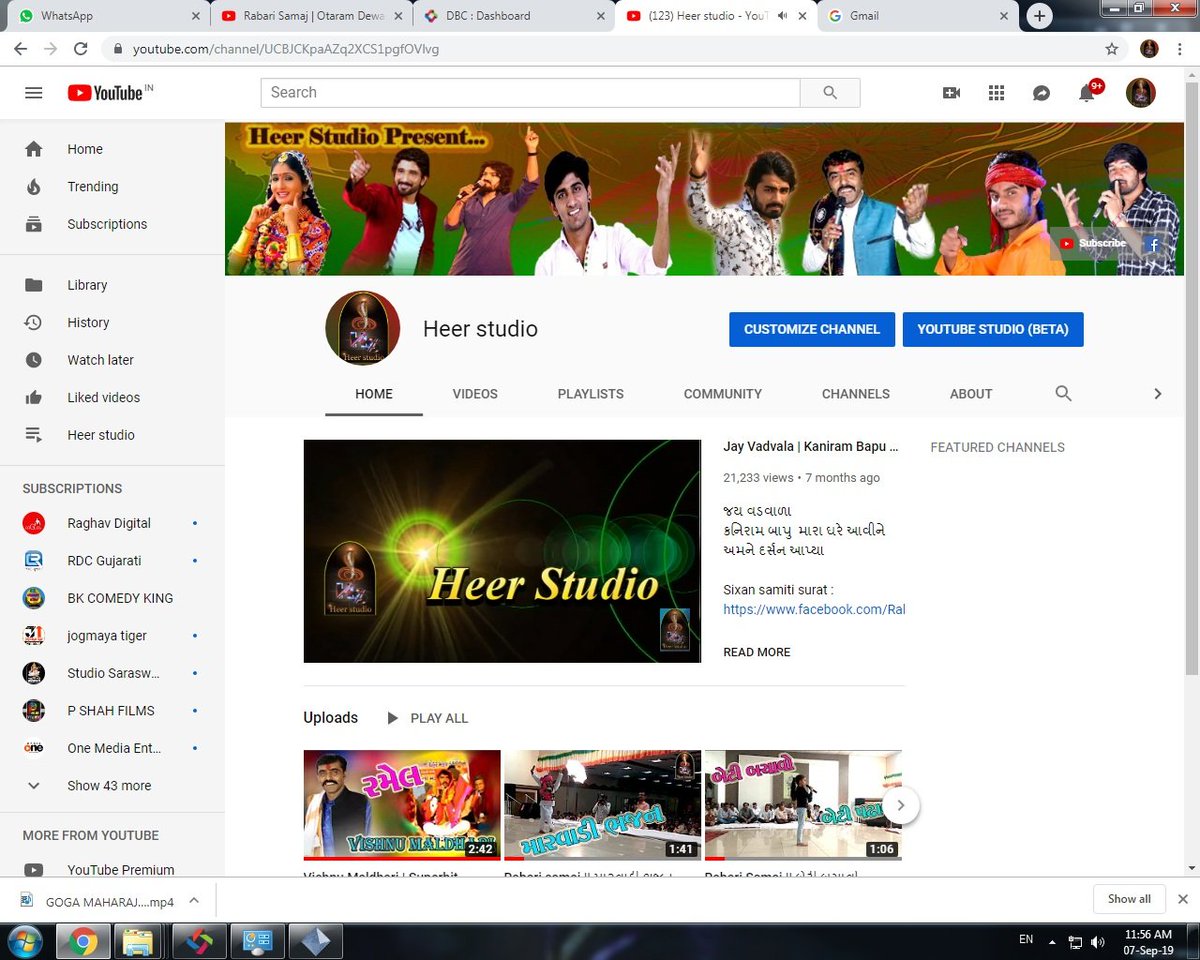Go to Home in the sidebar
Image resolution: width=1200 pixels, height=960 pixels.
112,149
